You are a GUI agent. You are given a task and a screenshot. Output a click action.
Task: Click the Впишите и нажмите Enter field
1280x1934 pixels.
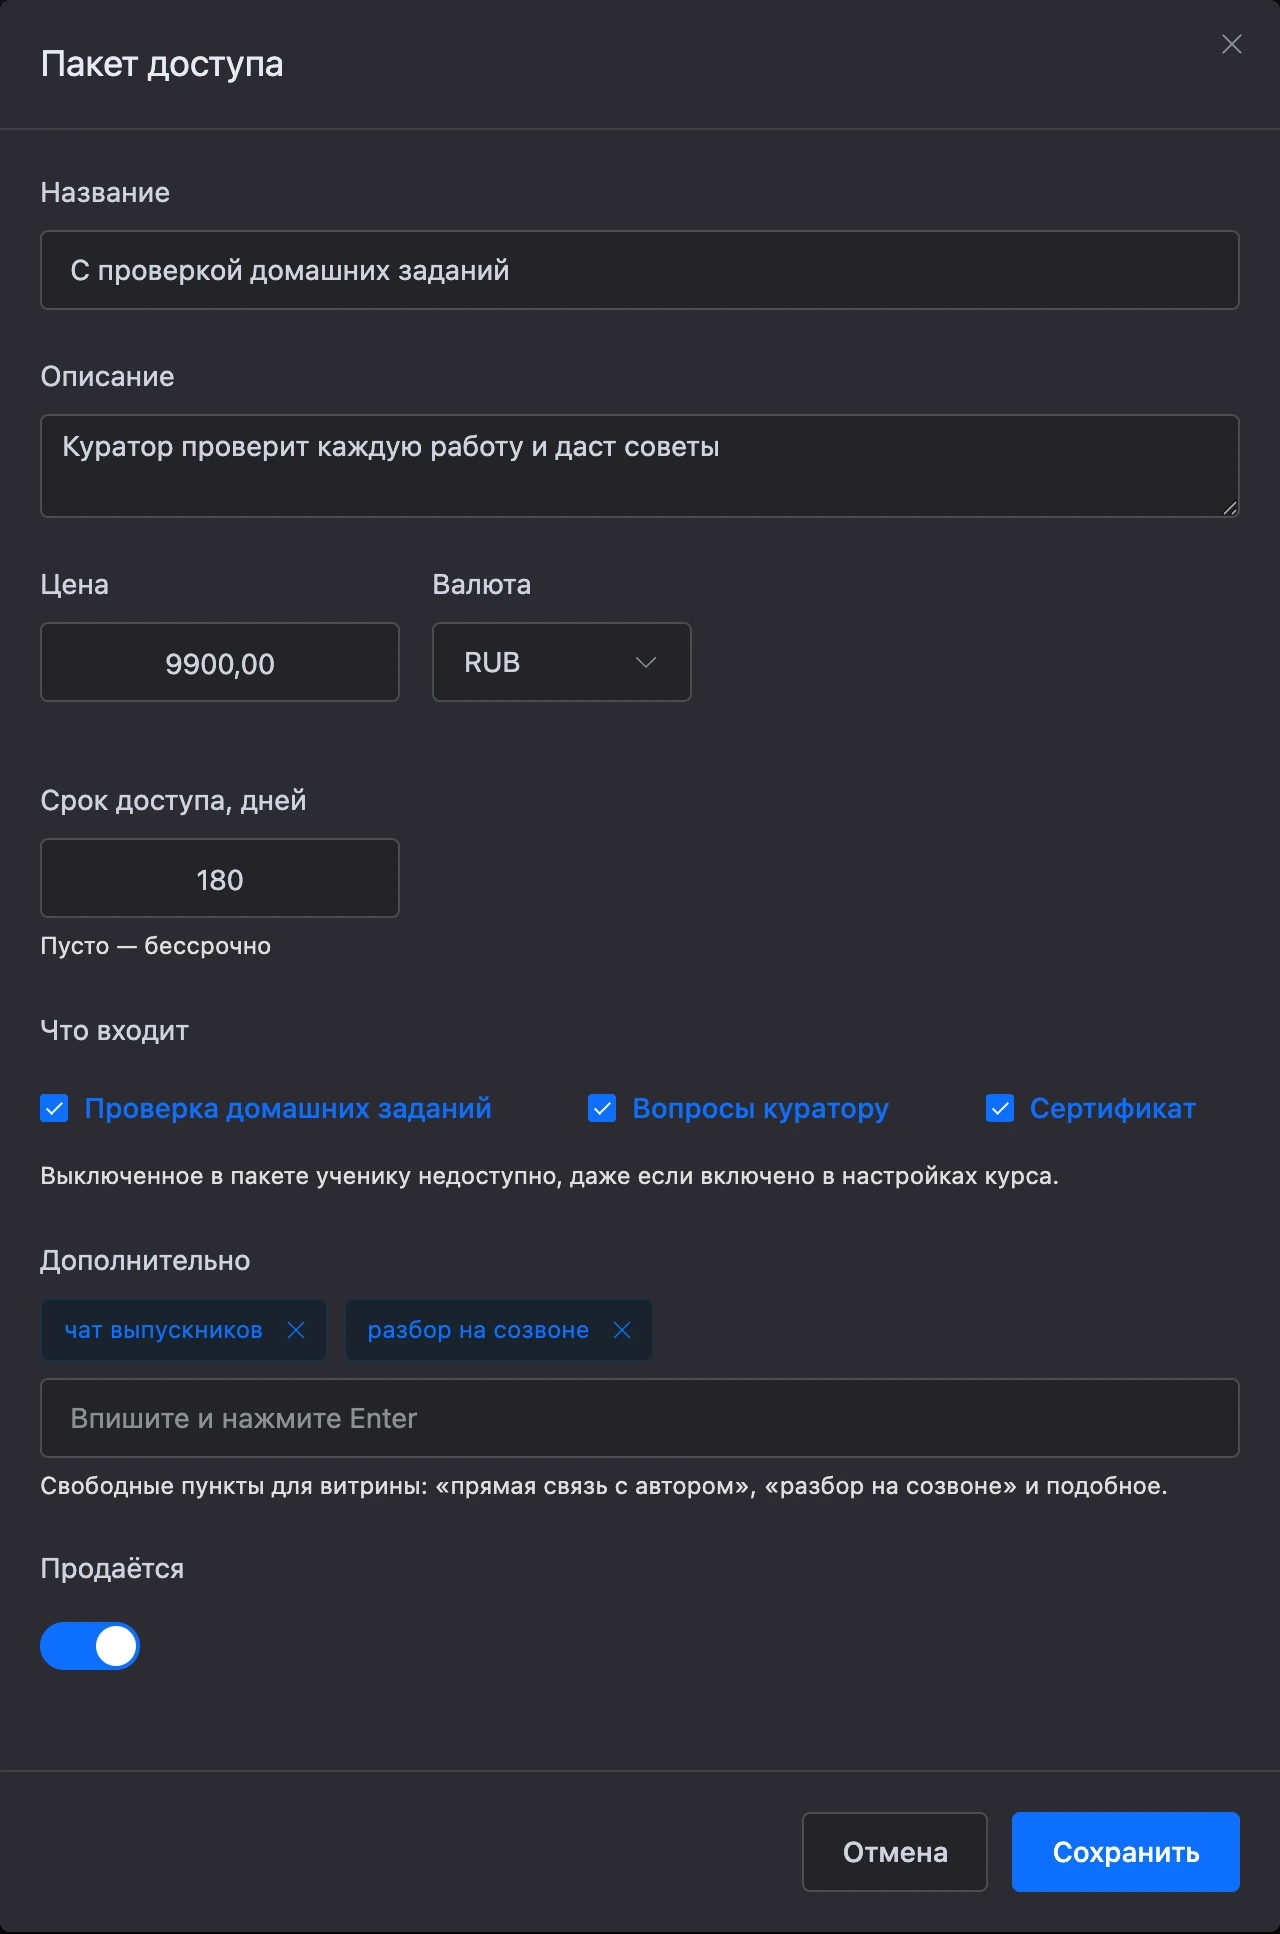point(640,1418)
